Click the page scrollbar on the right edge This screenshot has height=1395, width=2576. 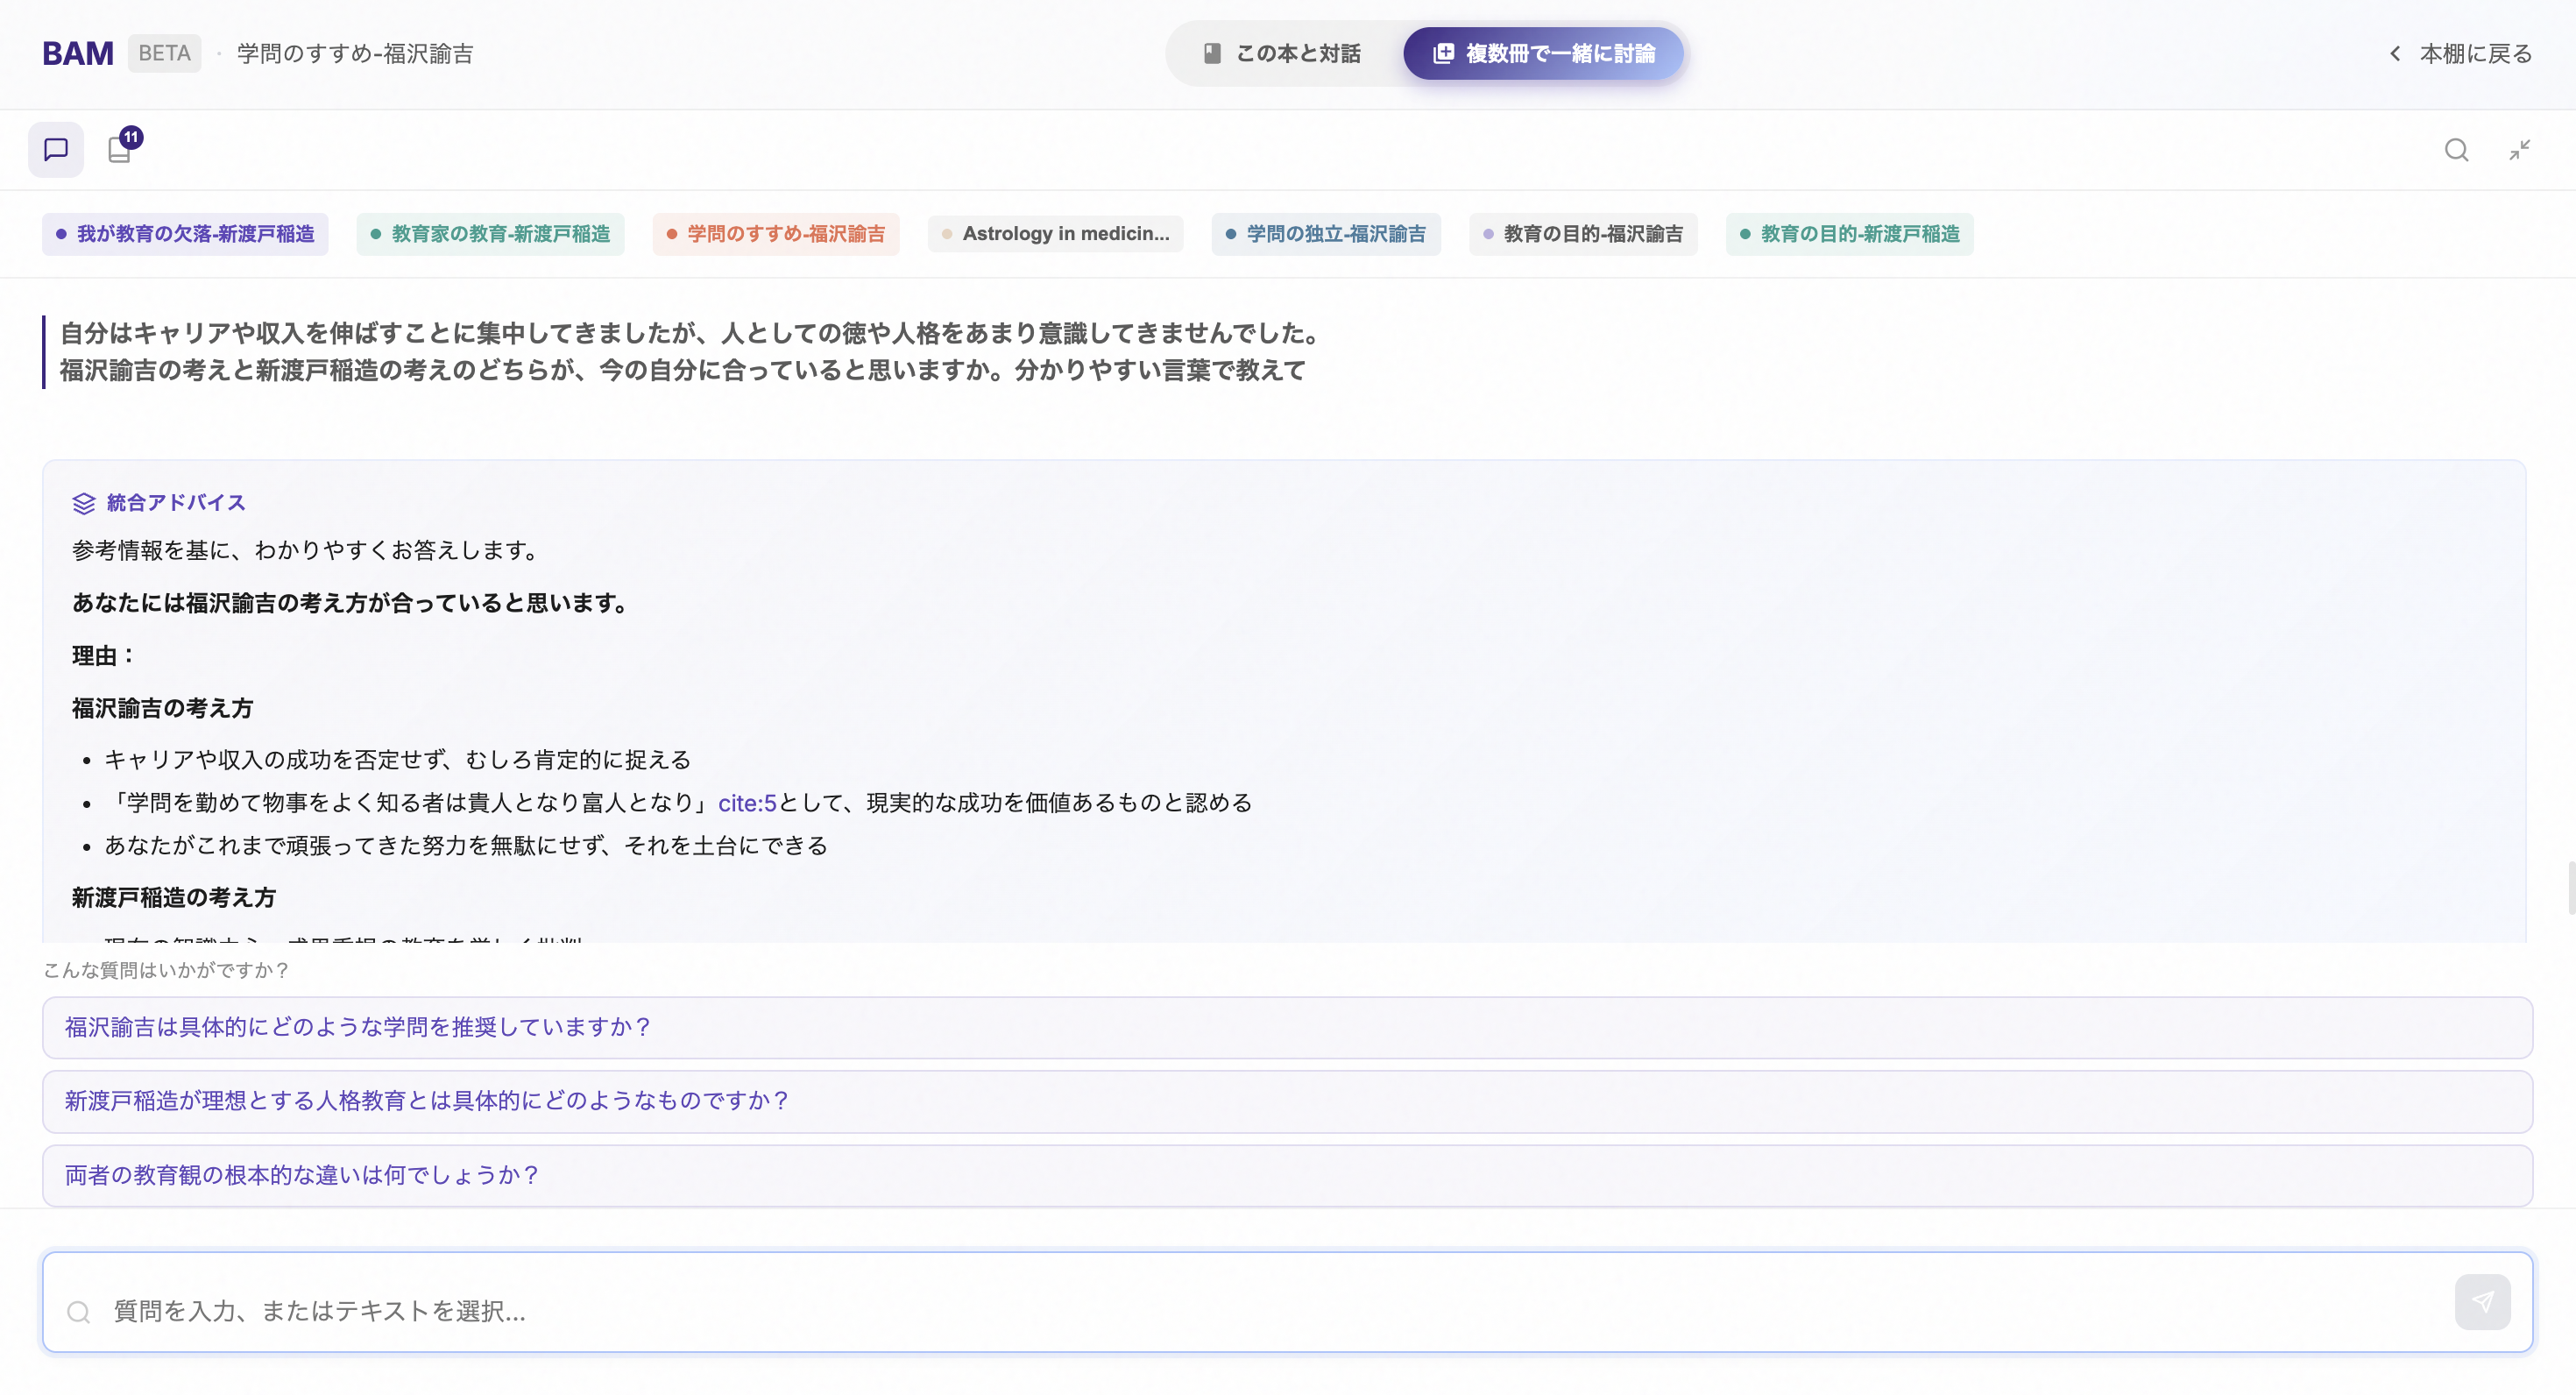[2570, 886]
